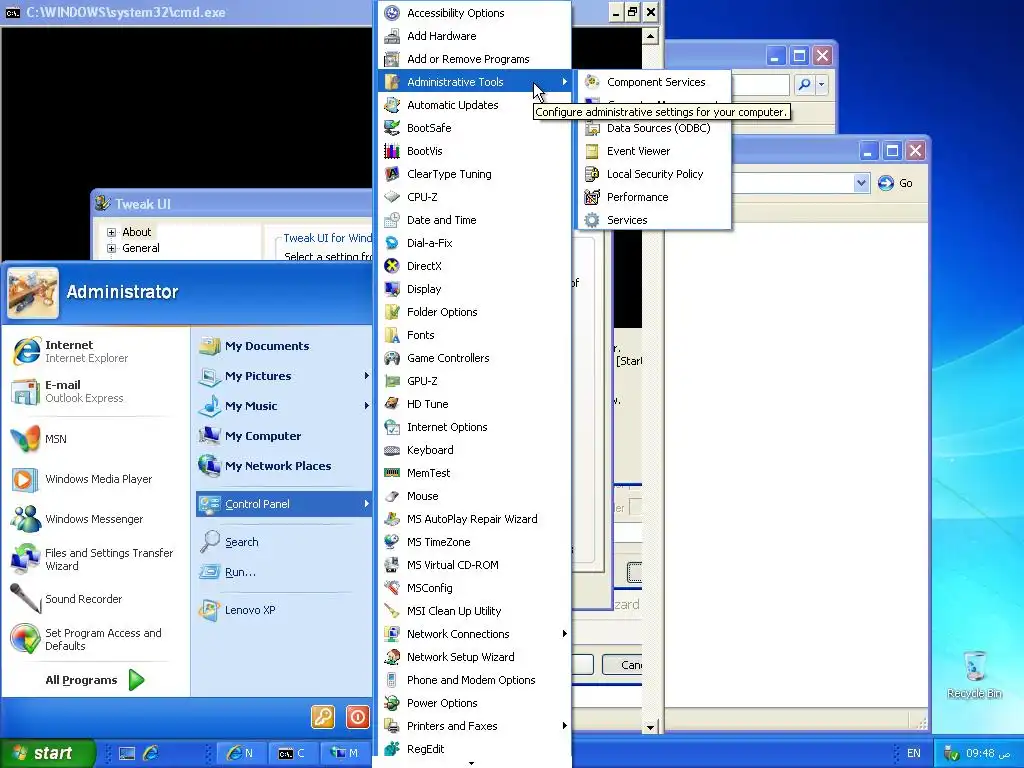The width and height of the screenshot is (1024, 768).
Task: Open Internet Explorer from Start menu
Action: pyautogui.click(x=95, y=351)
